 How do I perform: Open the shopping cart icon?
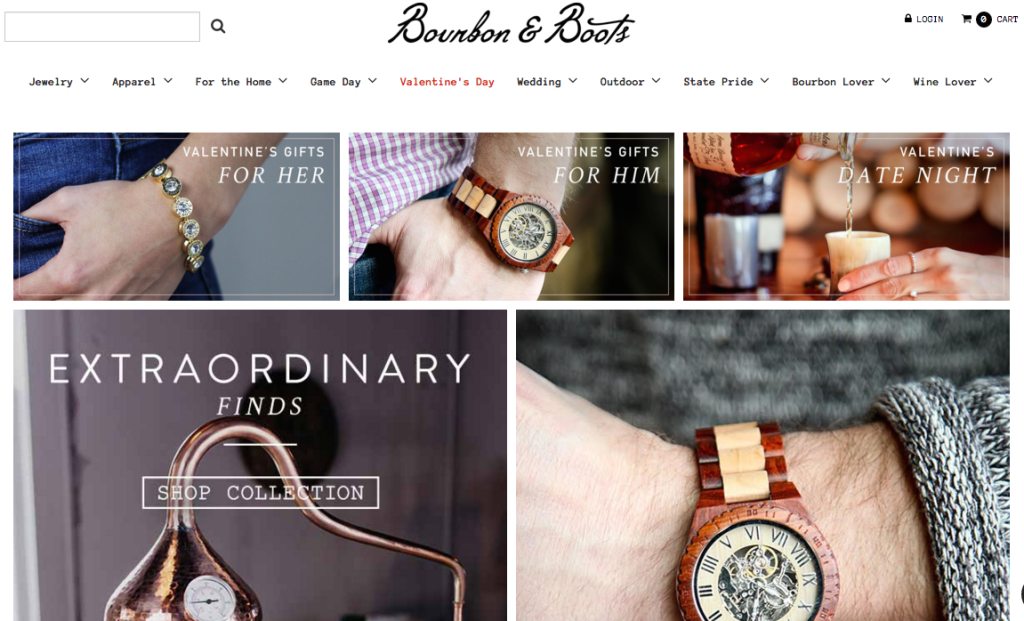point(967,19)
